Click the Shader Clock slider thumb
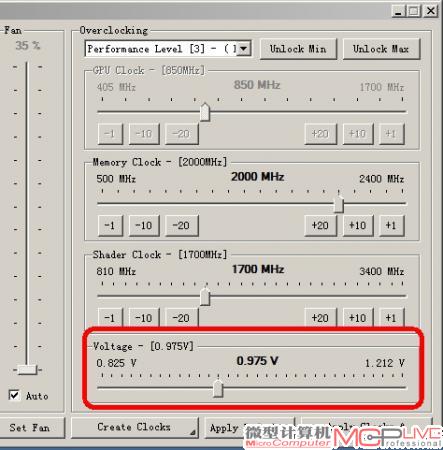Image resolution: width=443 pixels, height=450 pixels. (x=205, y=296)
